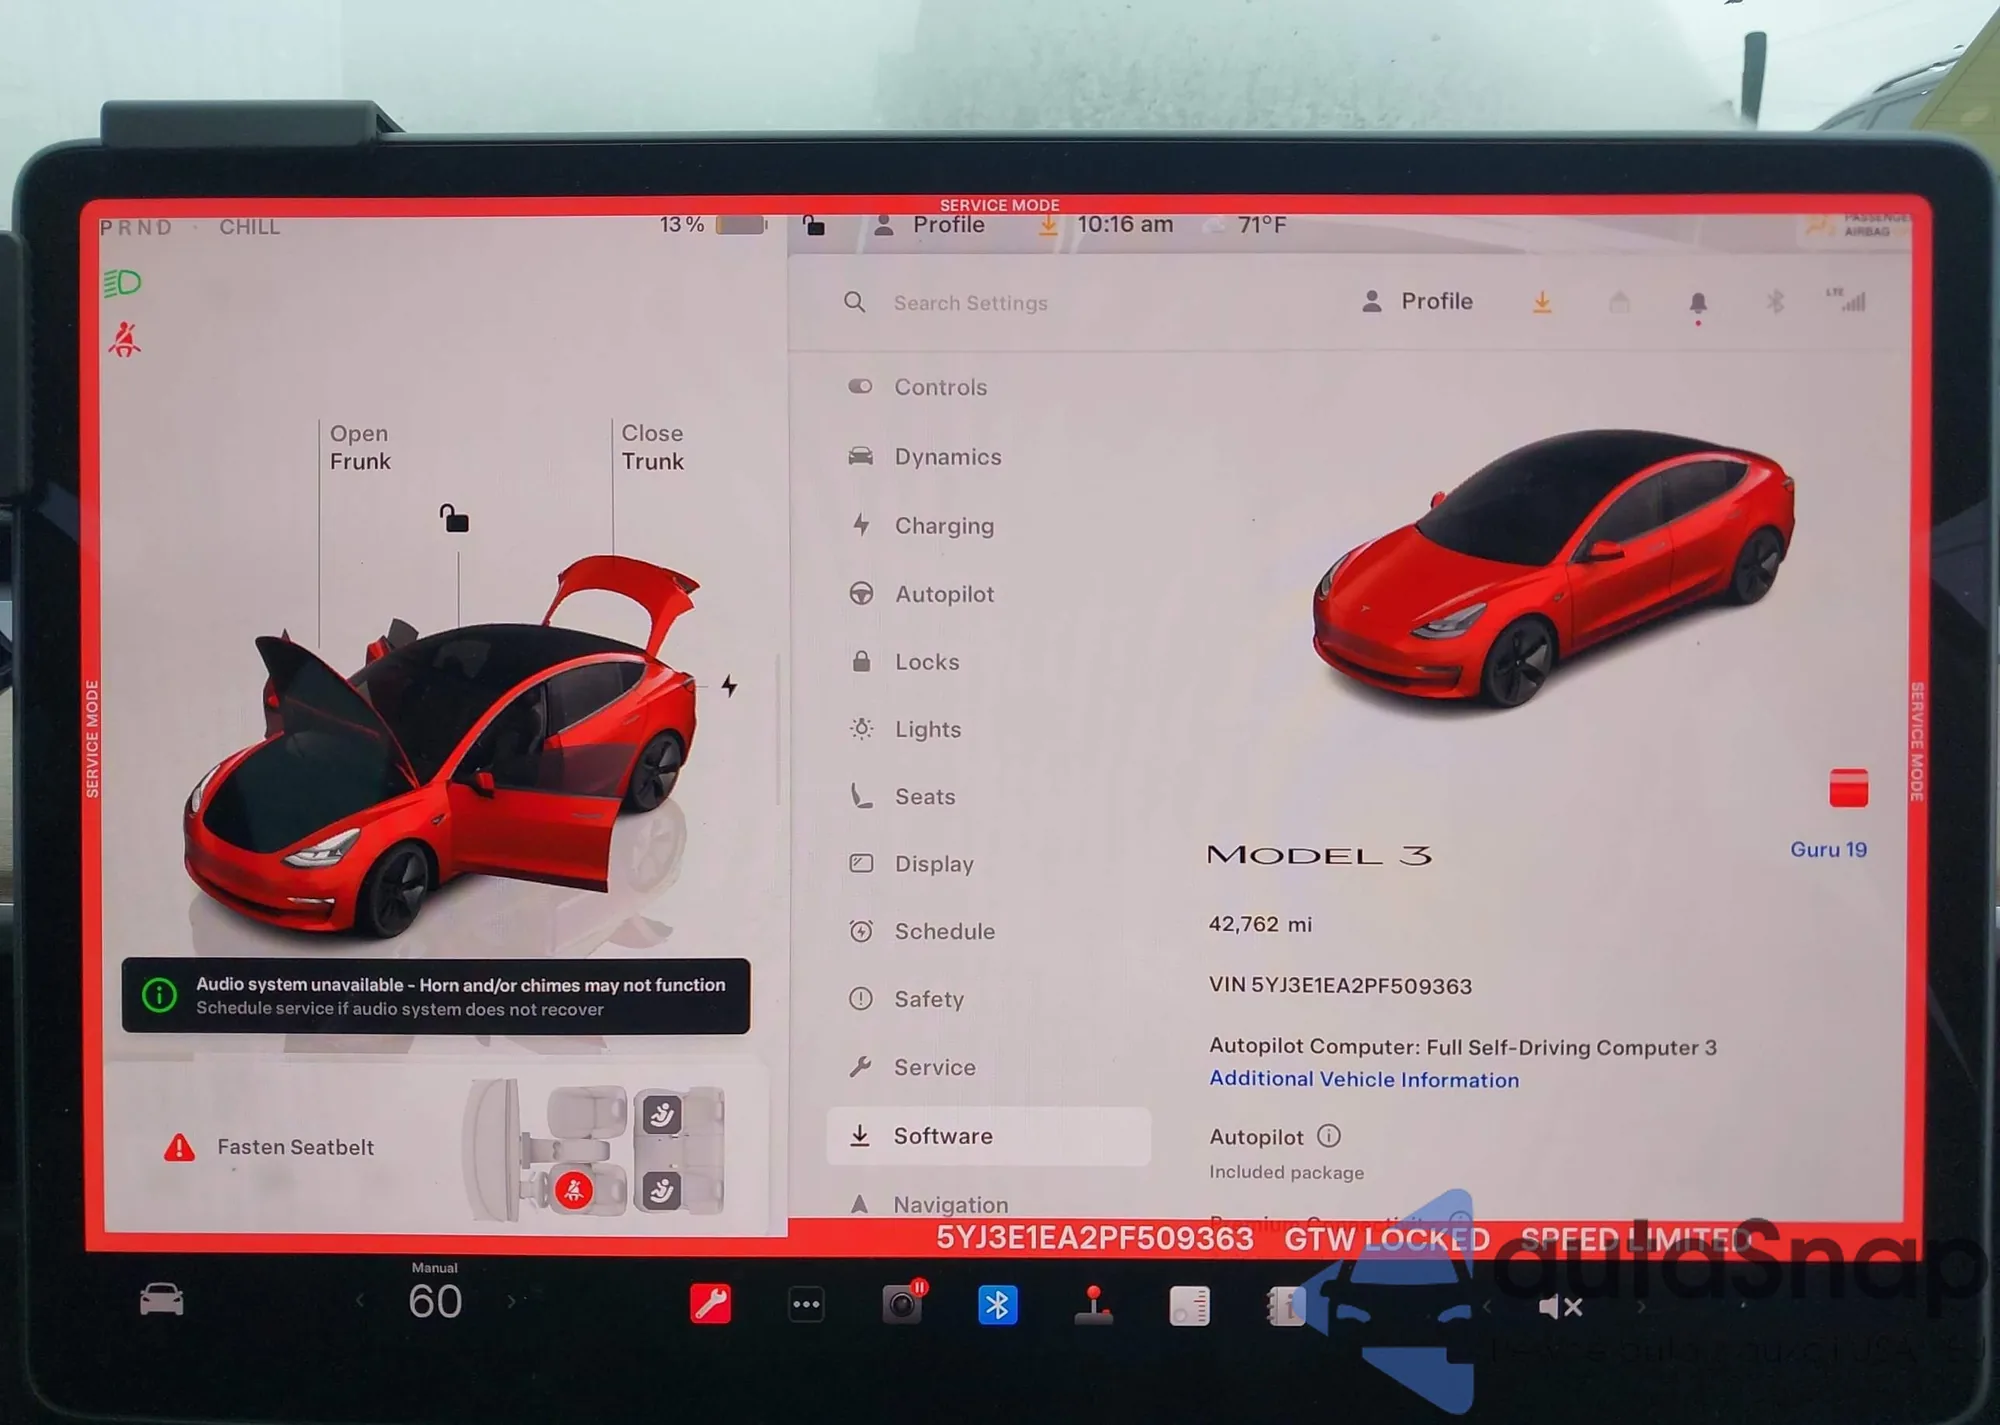Click the Additional Vehicle Information link

[1363, 1080]
